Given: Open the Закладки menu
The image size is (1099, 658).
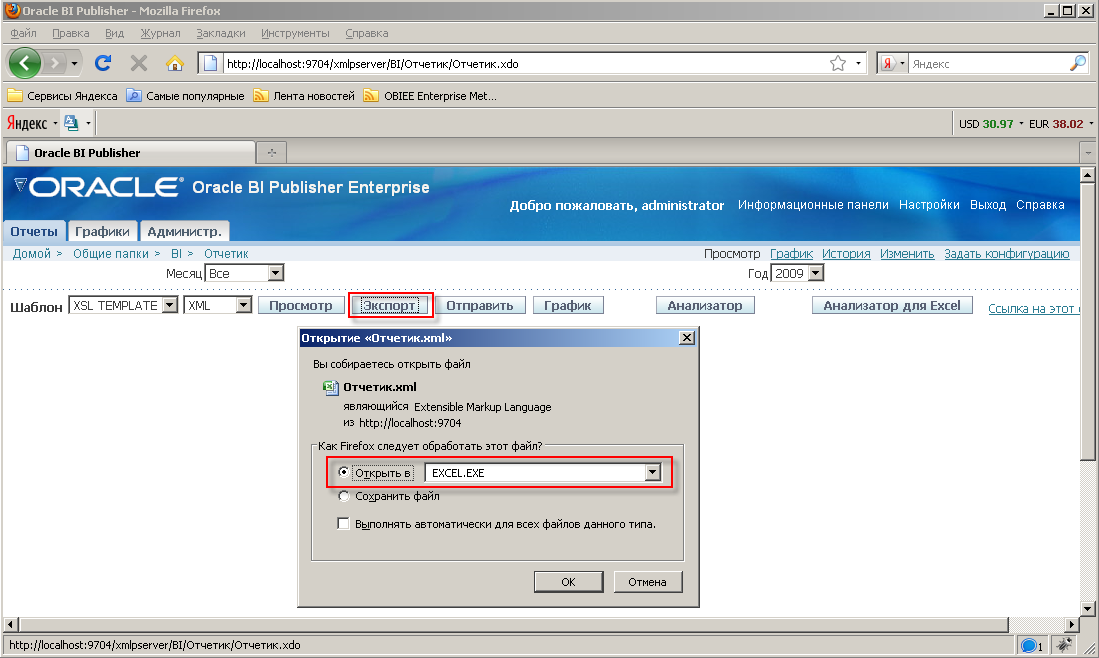Looking at the screenshot, I should pyautogui.click(x=220, y=33).
